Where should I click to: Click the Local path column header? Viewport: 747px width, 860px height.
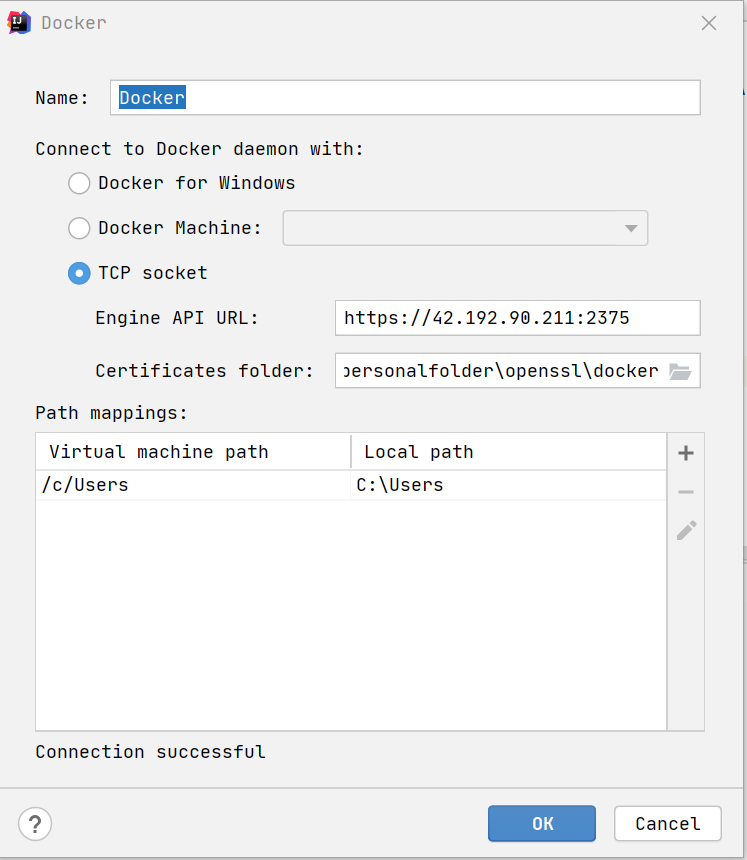(508, 452)
